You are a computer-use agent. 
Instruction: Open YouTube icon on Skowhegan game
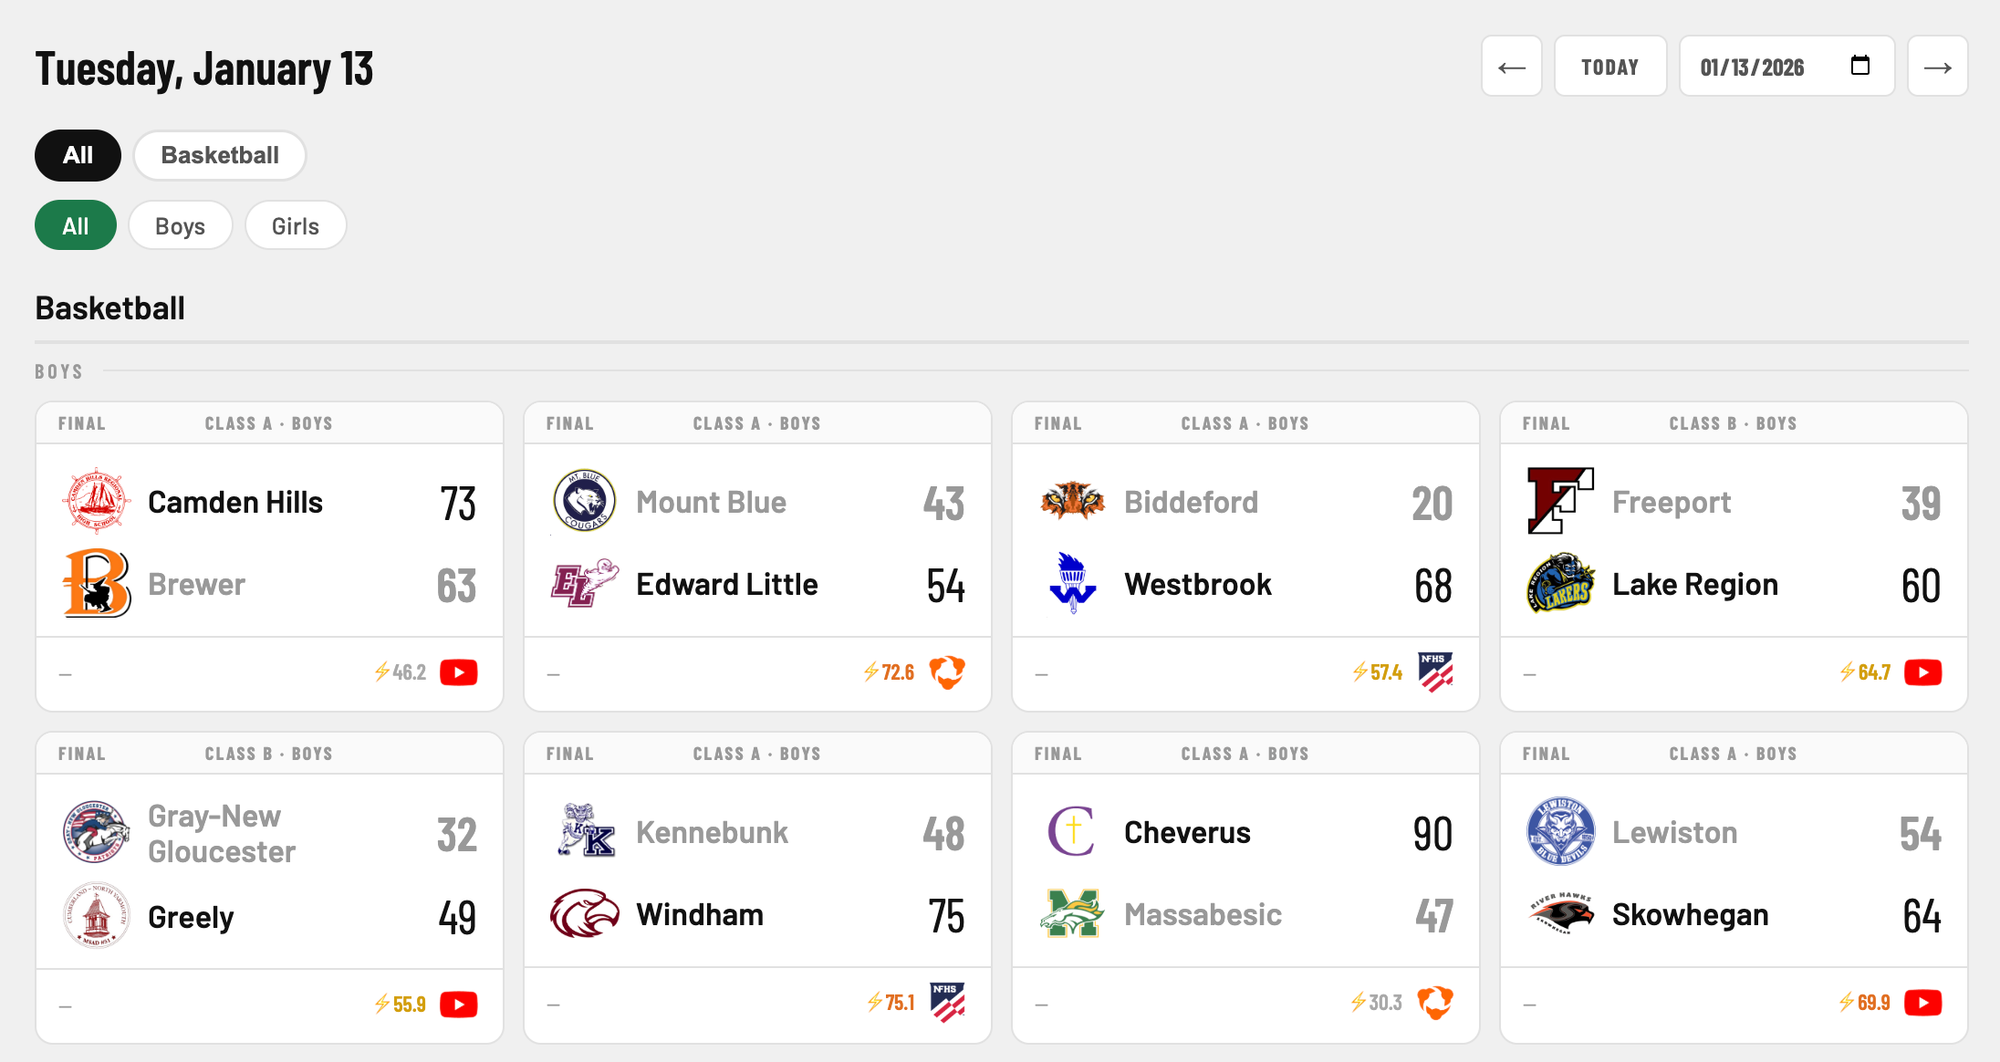click(1923, 1002)
